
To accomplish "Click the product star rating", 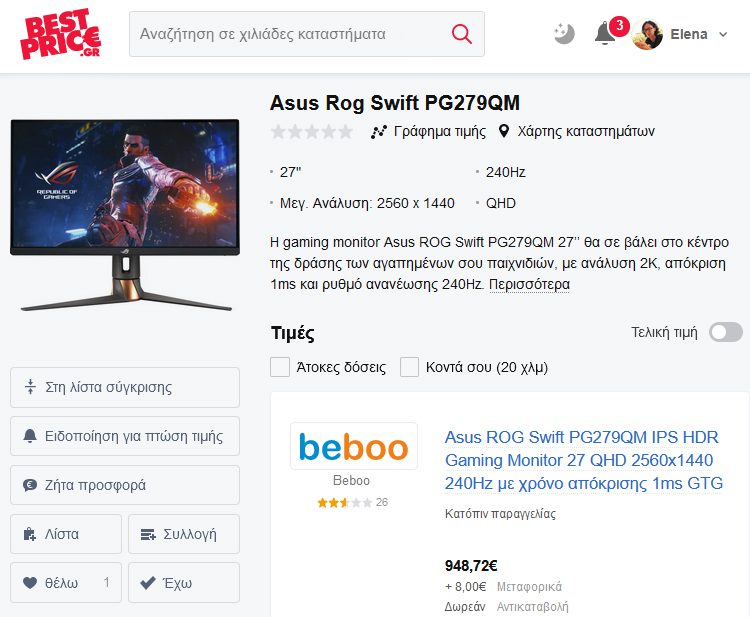I will pos(312,131).
